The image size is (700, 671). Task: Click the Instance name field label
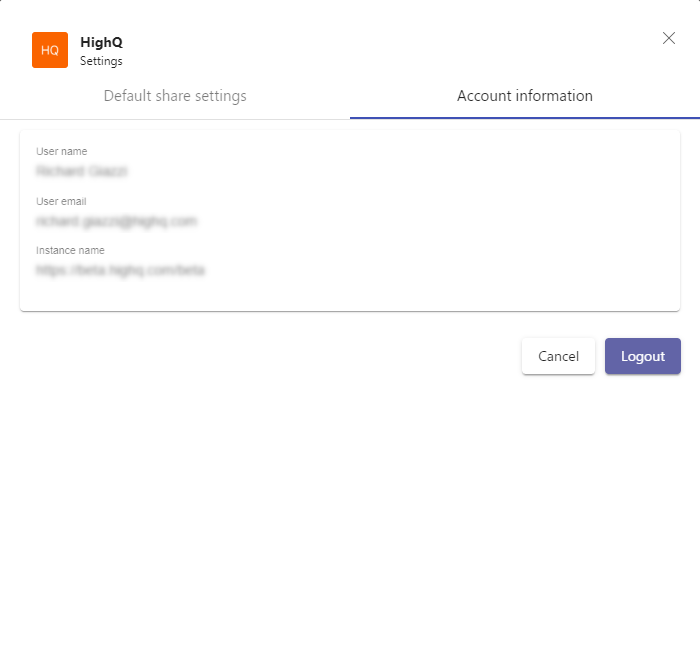(70, 250)
